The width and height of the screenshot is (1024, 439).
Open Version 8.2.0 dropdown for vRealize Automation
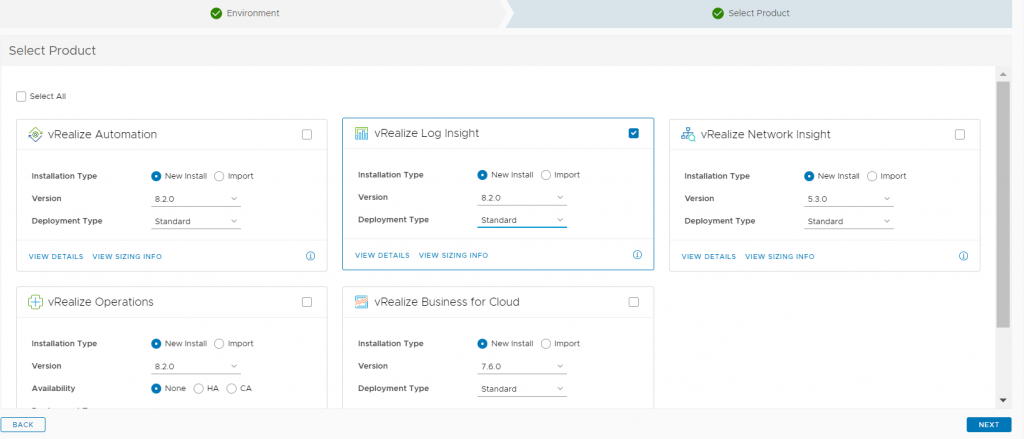(196, 199)
